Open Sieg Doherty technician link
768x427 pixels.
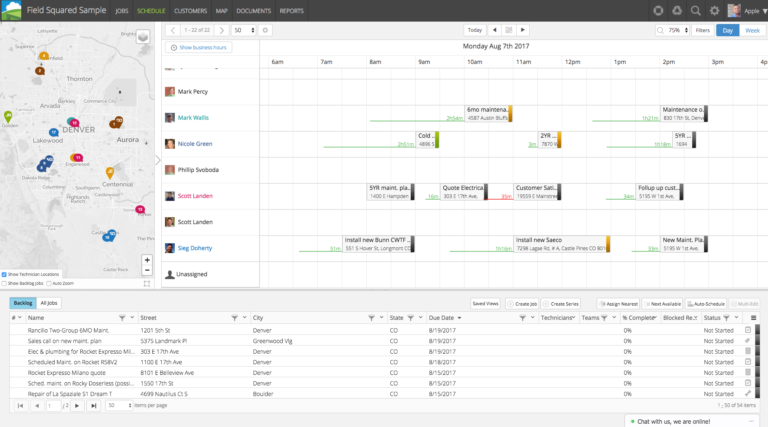pos(194,248)
